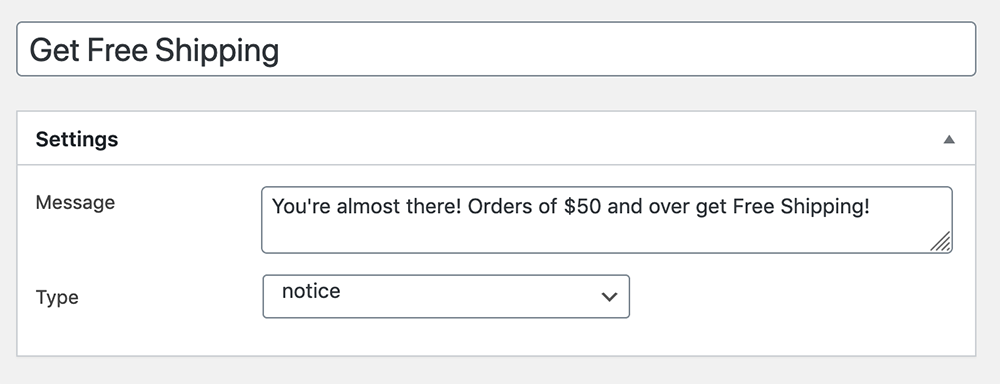Place cursor on the $50 text in Message

(582, 207)
